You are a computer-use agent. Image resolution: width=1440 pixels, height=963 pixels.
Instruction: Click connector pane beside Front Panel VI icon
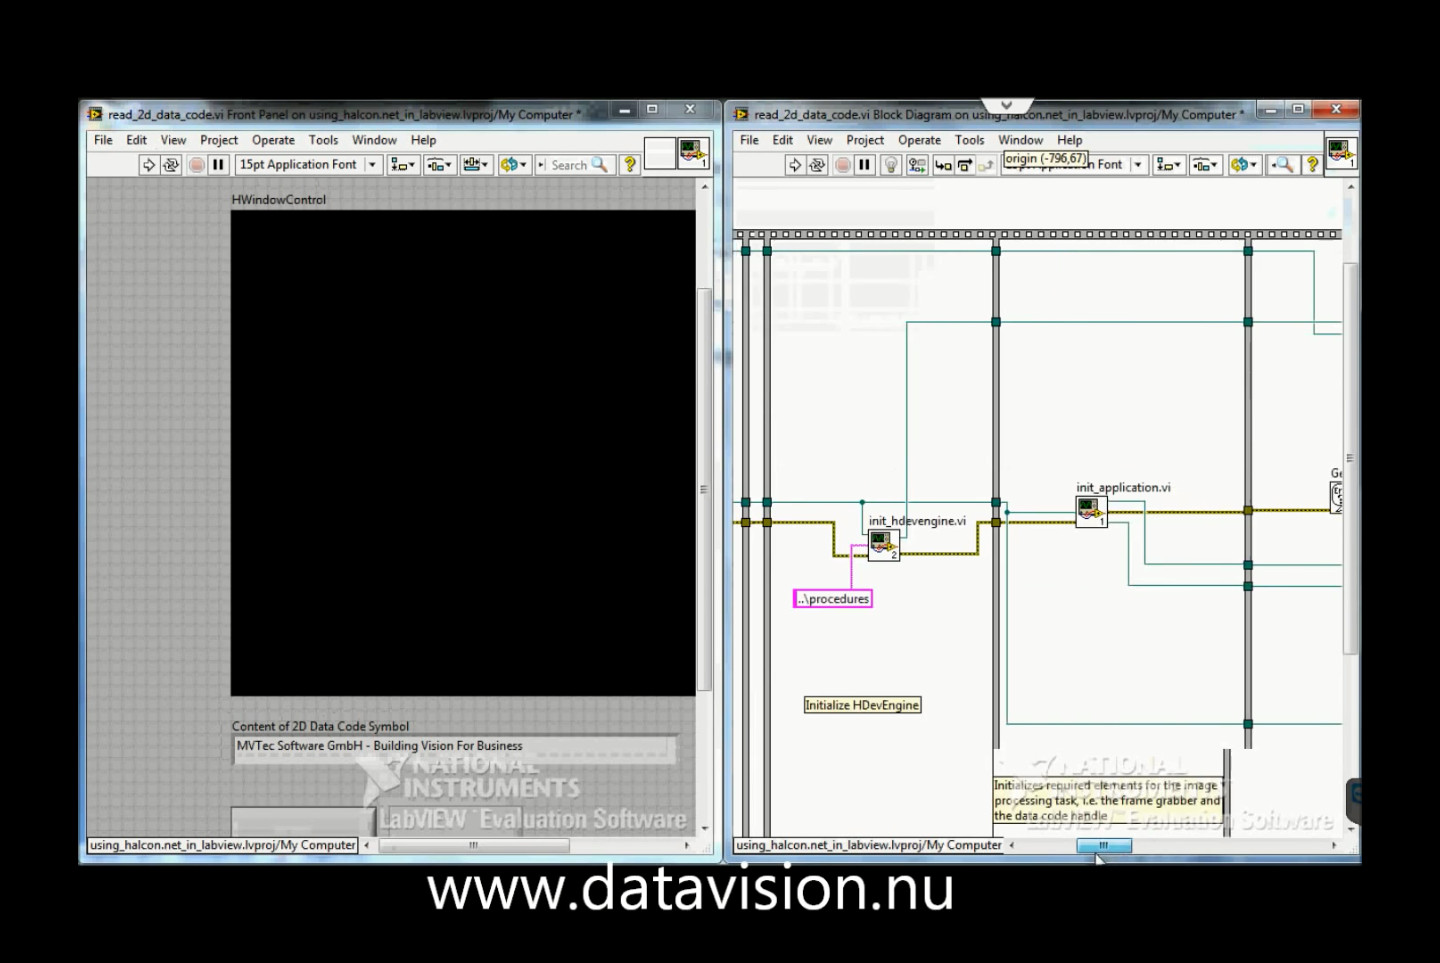tap(660, 153)
